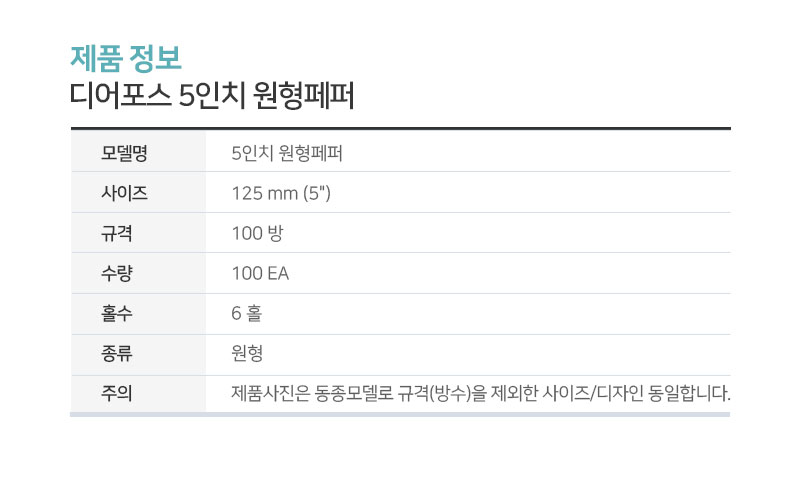The height and width of the screenshot is (484, 800).
Task: Click the 규격 row label
Action: pos(116,233)
